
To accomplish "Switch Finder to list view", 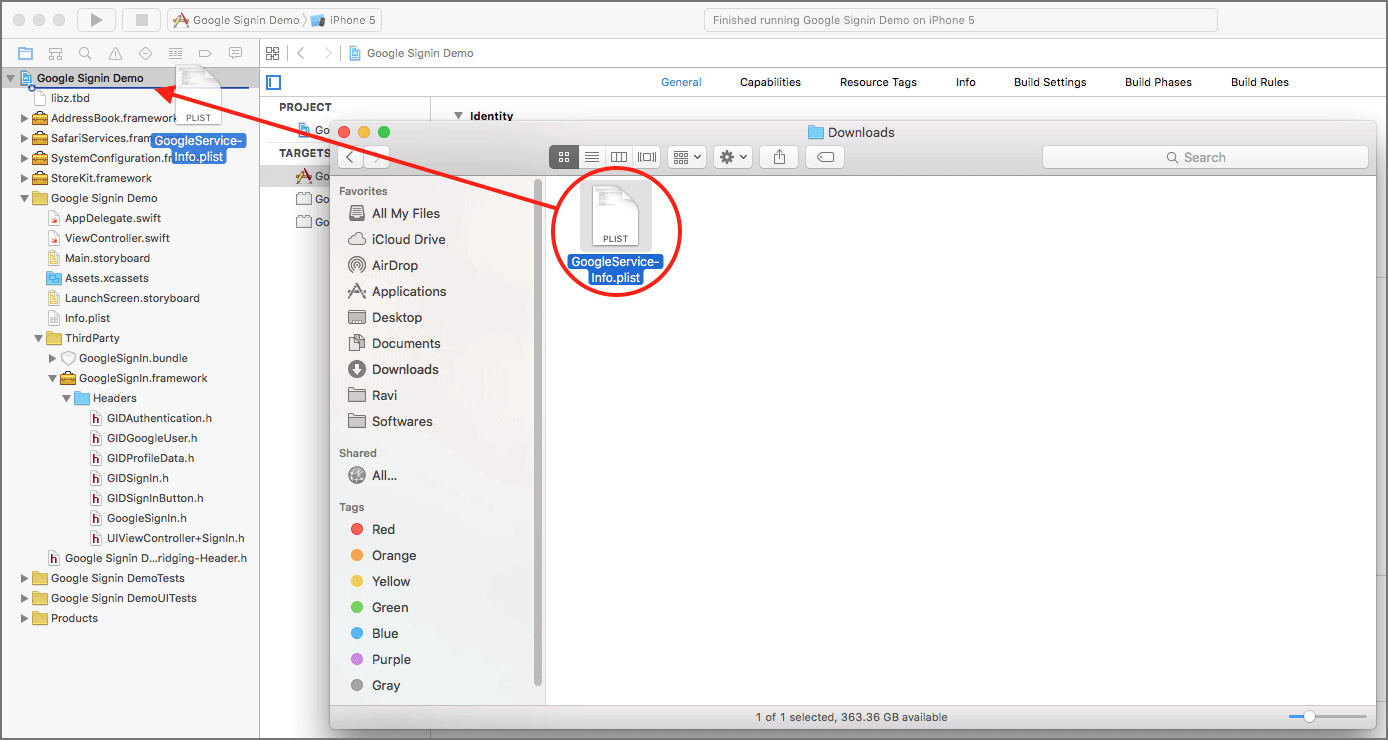I will (x=592, y=156).
